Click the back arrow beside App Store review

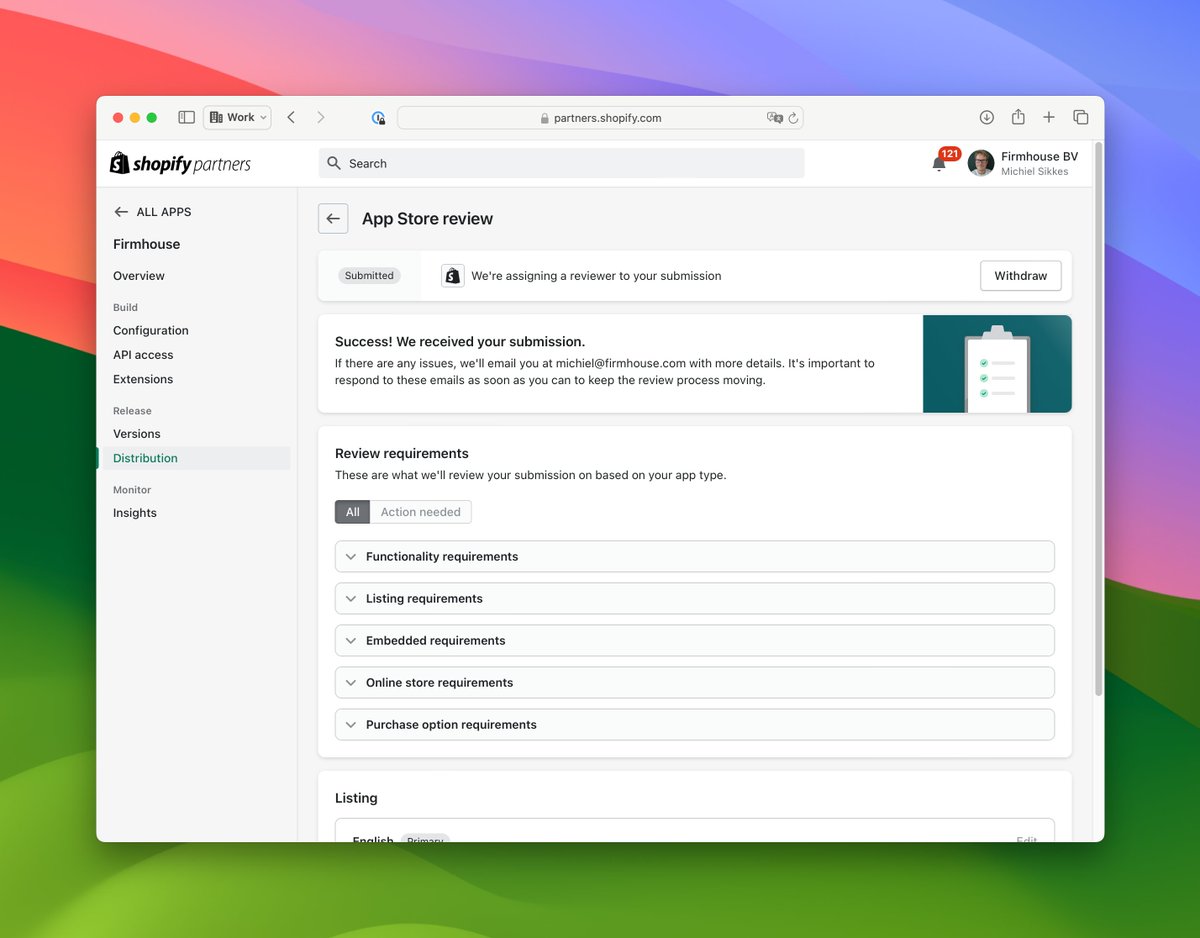click(x=333, y=219)
